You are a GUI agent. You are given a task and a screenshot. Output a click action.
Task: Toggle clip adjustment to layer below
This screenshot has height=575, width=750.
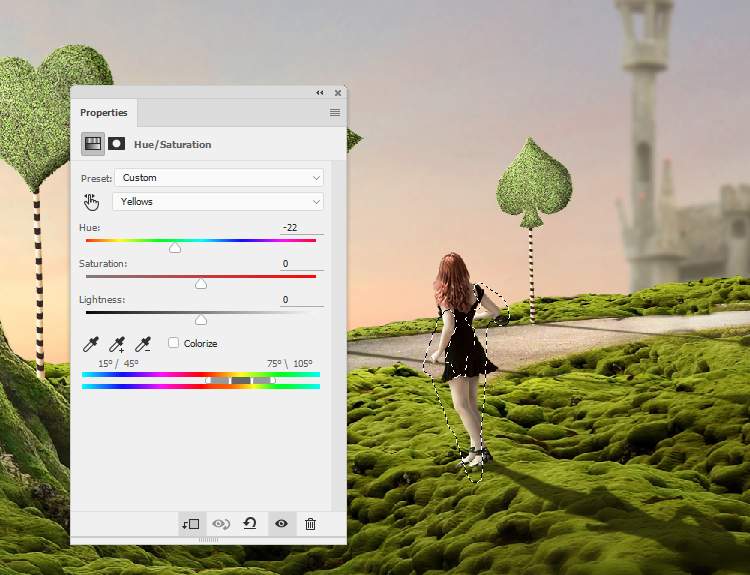click(x=191, y=523)
